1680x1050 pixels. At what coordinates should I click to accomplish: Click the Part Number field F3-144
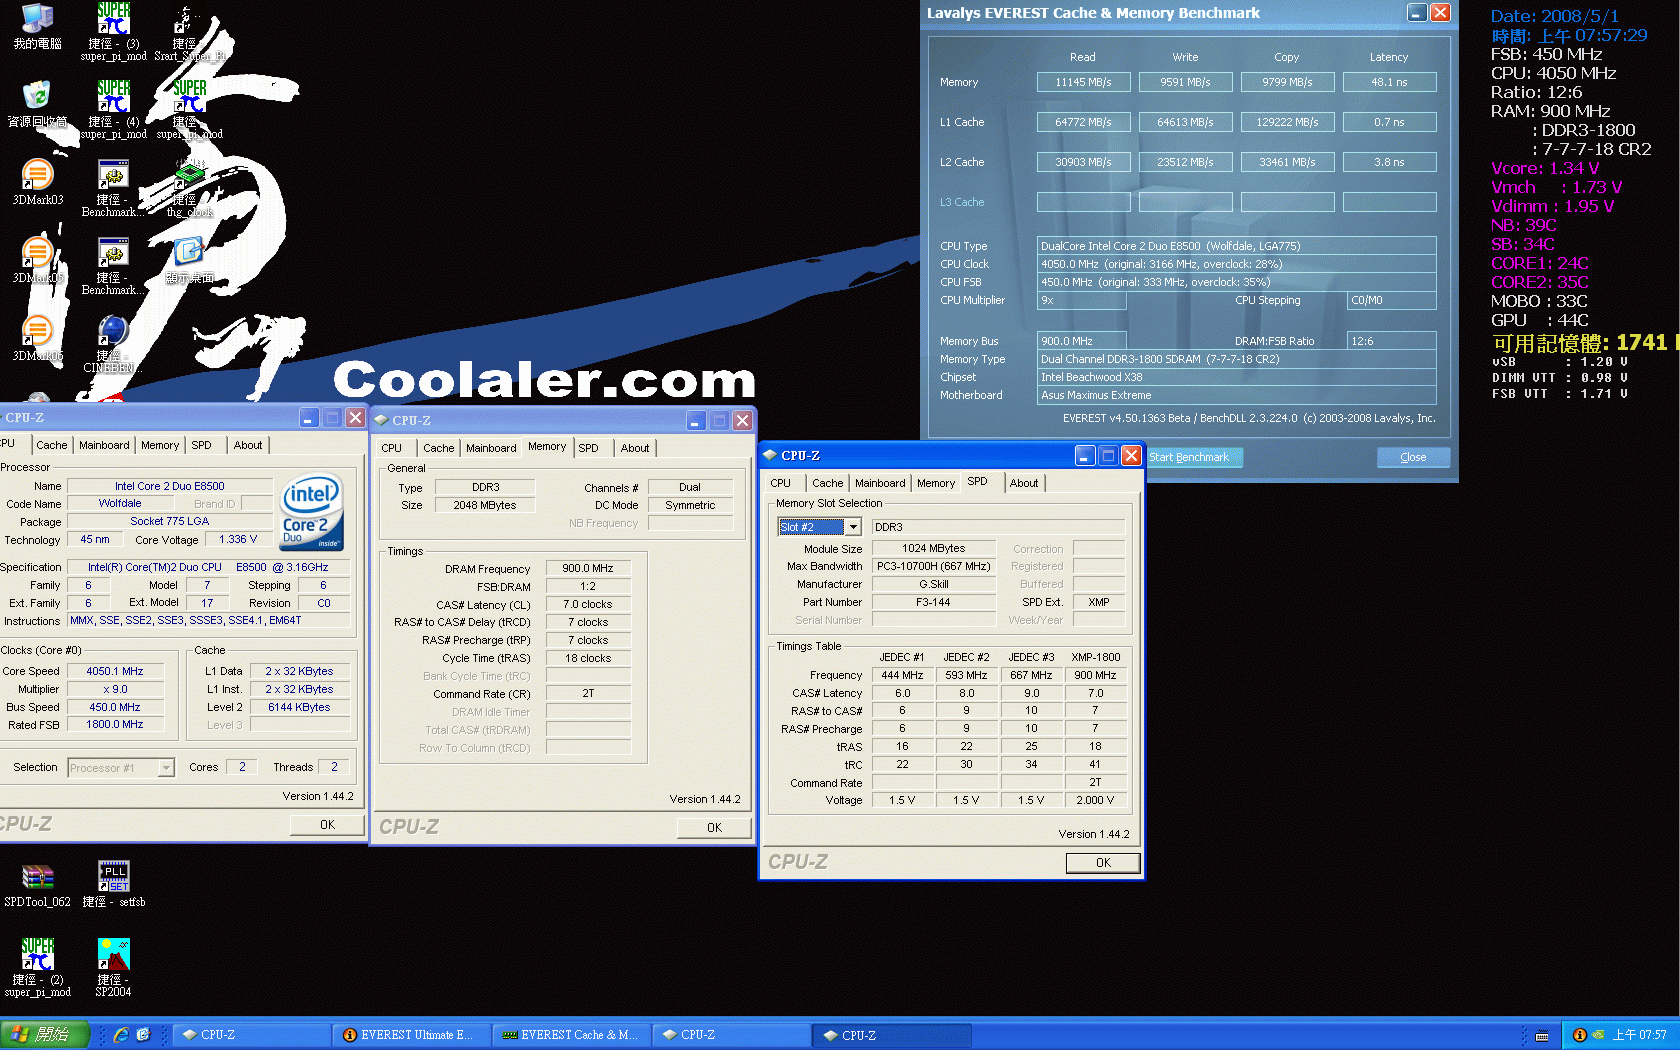(x=934, y=602)
